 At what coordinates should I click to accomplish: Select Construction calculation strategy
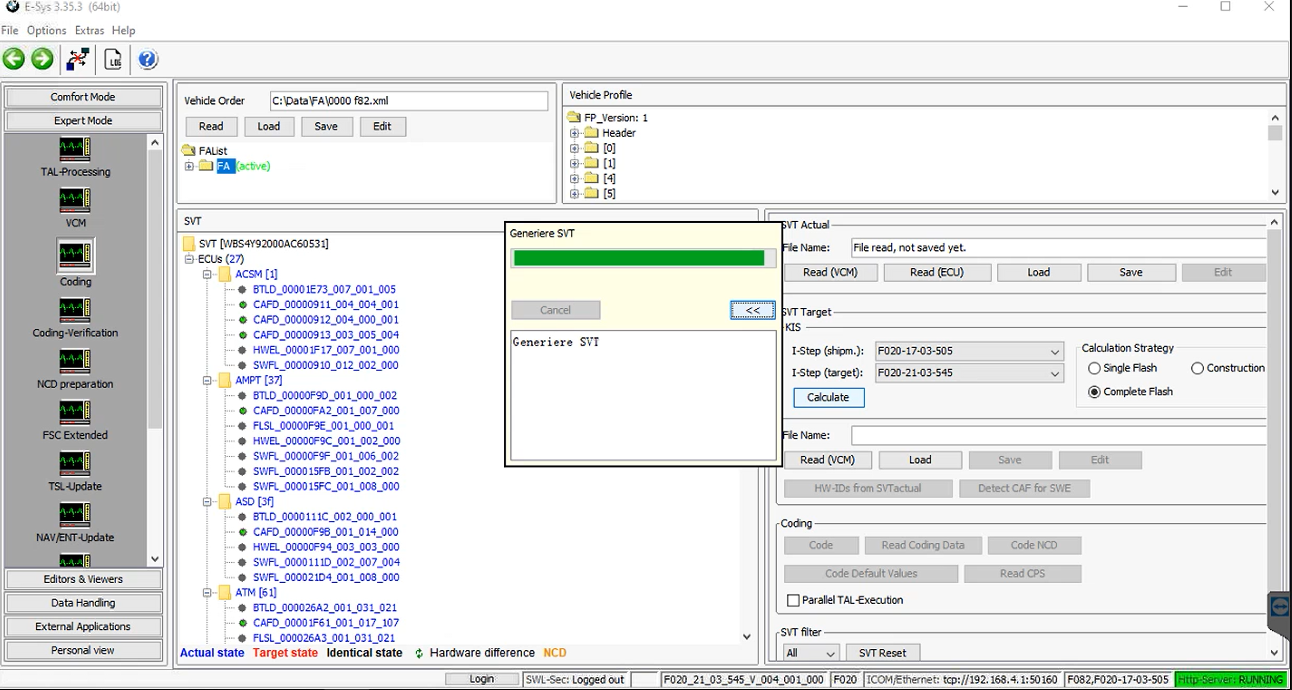pyautogui.click(x=1198, y=368)
